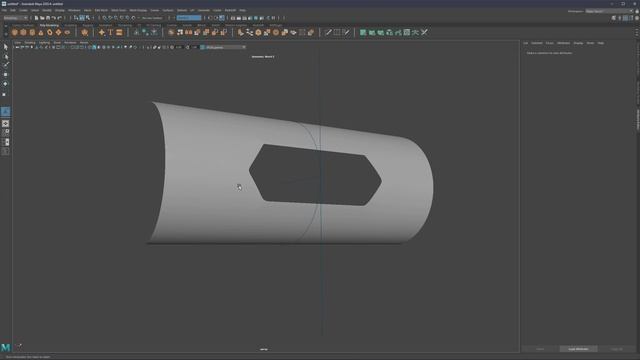Toggle snap to points

coord(116,18)
